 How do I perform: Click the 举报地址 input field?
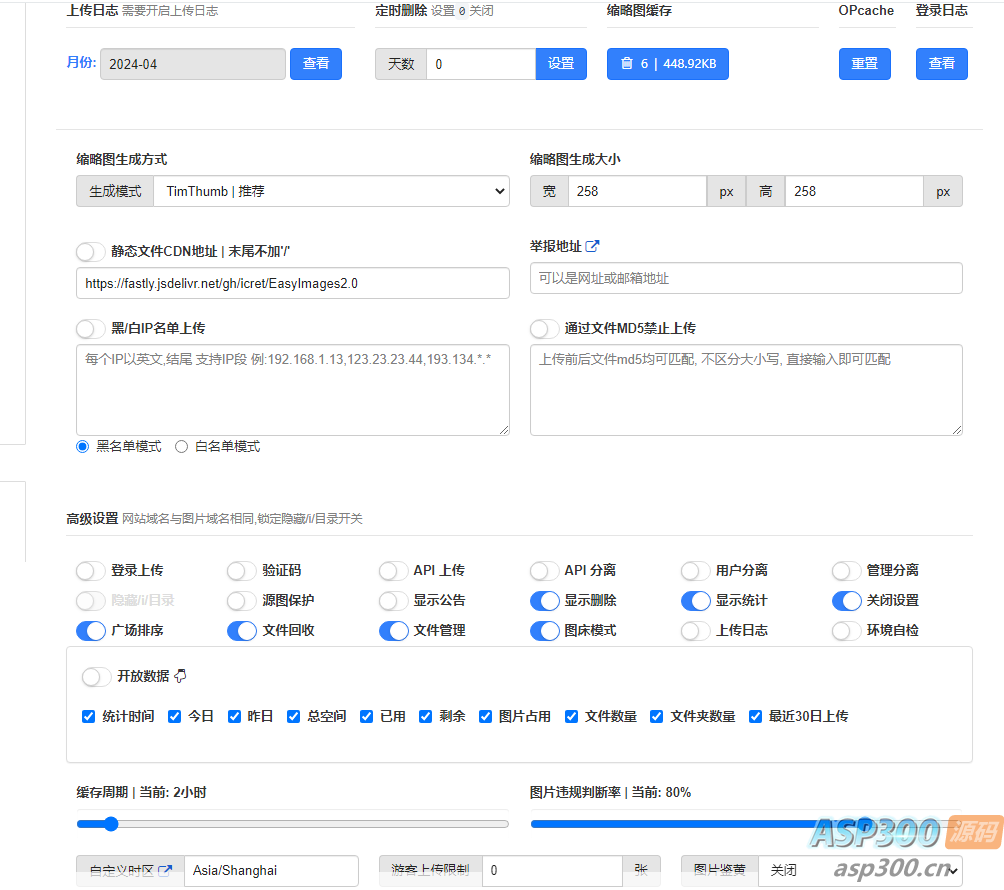point(746,279)
